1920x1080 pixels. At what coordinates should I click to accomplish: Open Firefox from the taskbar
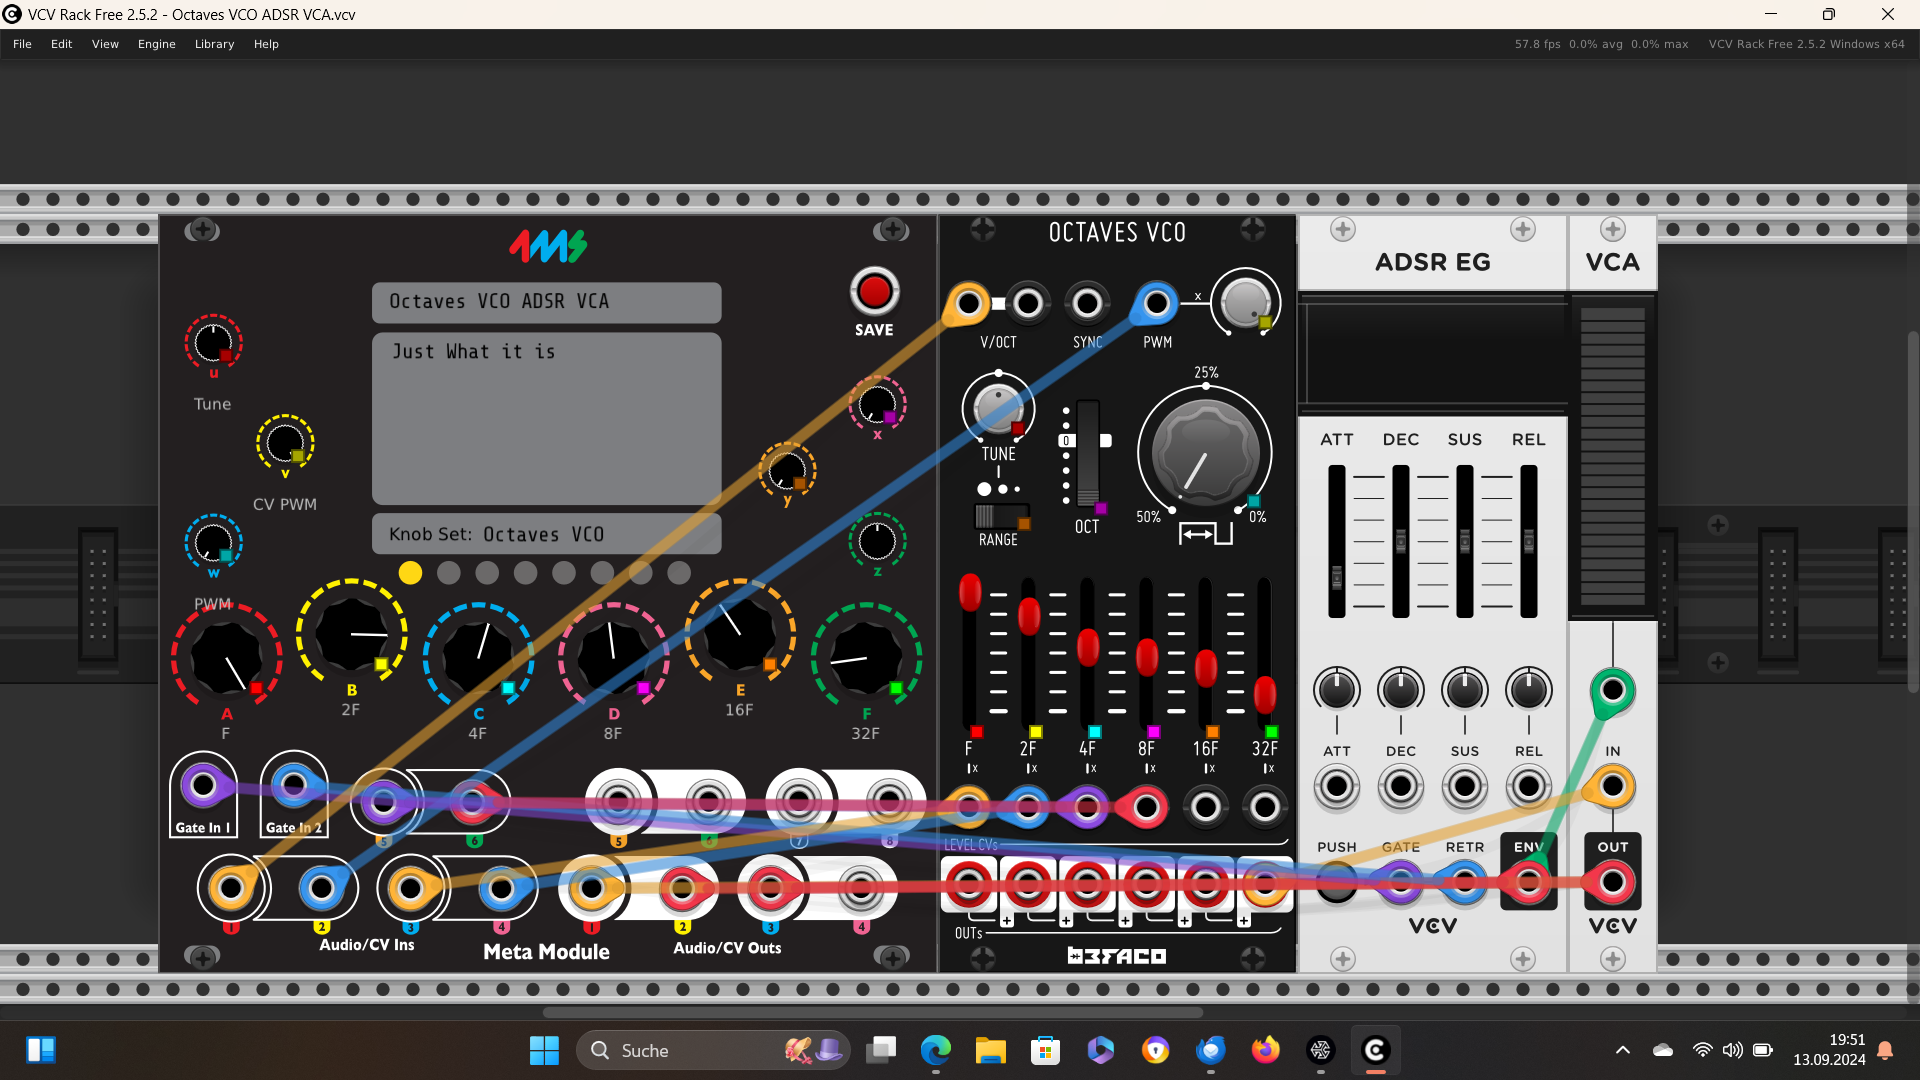pos(1265,1050)
